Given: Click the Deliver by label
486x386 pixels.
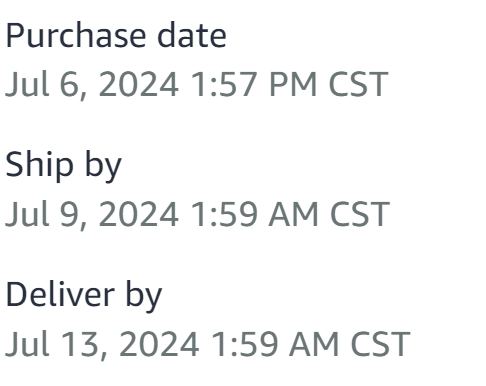Looking at the screenshot, I should [x=84, y=295].
